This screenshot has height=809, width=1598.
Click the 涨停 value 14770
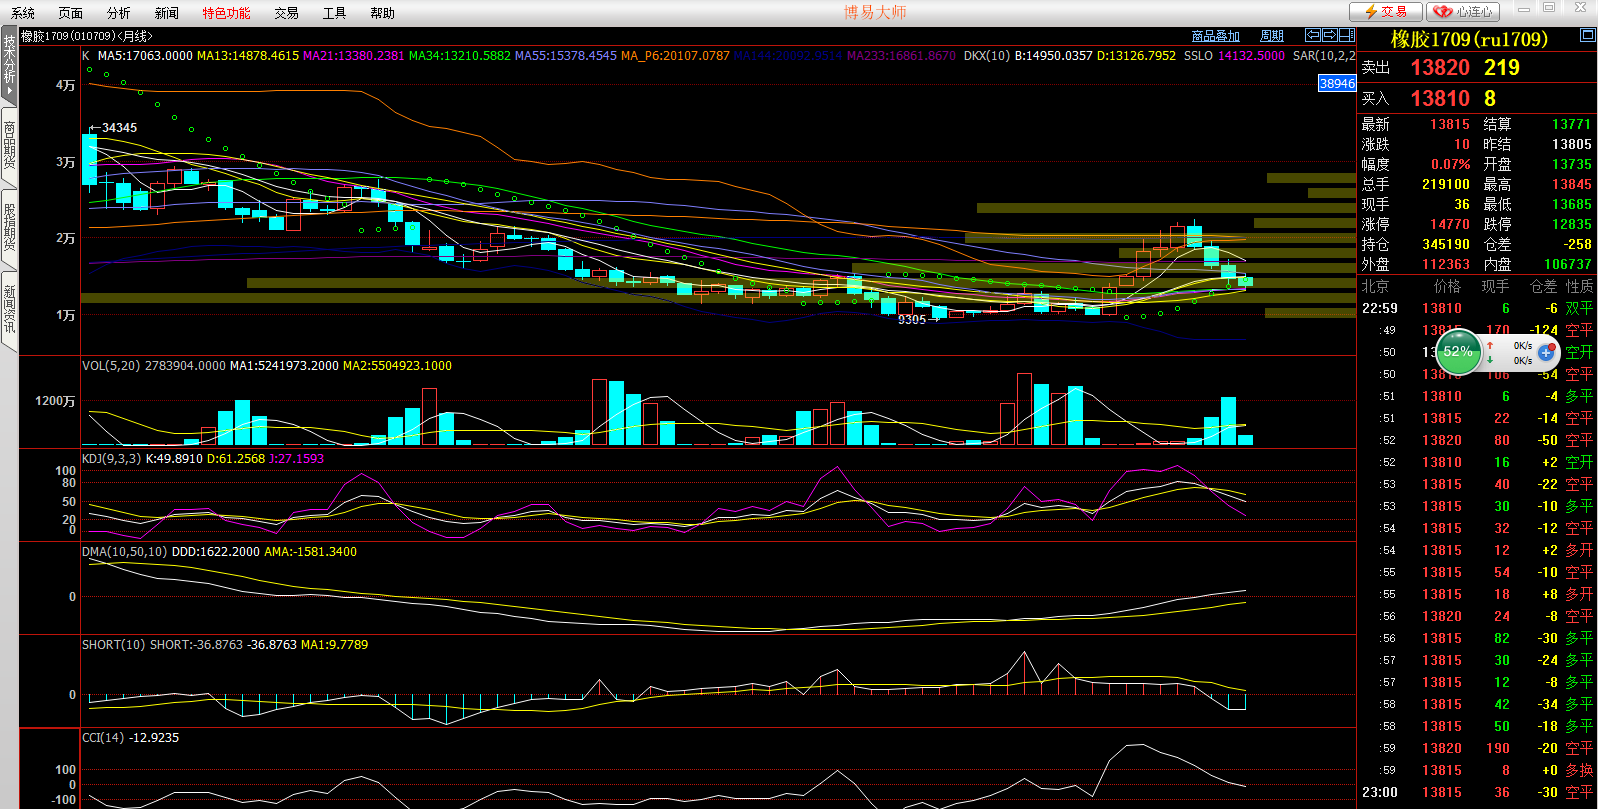(1450, 224)
